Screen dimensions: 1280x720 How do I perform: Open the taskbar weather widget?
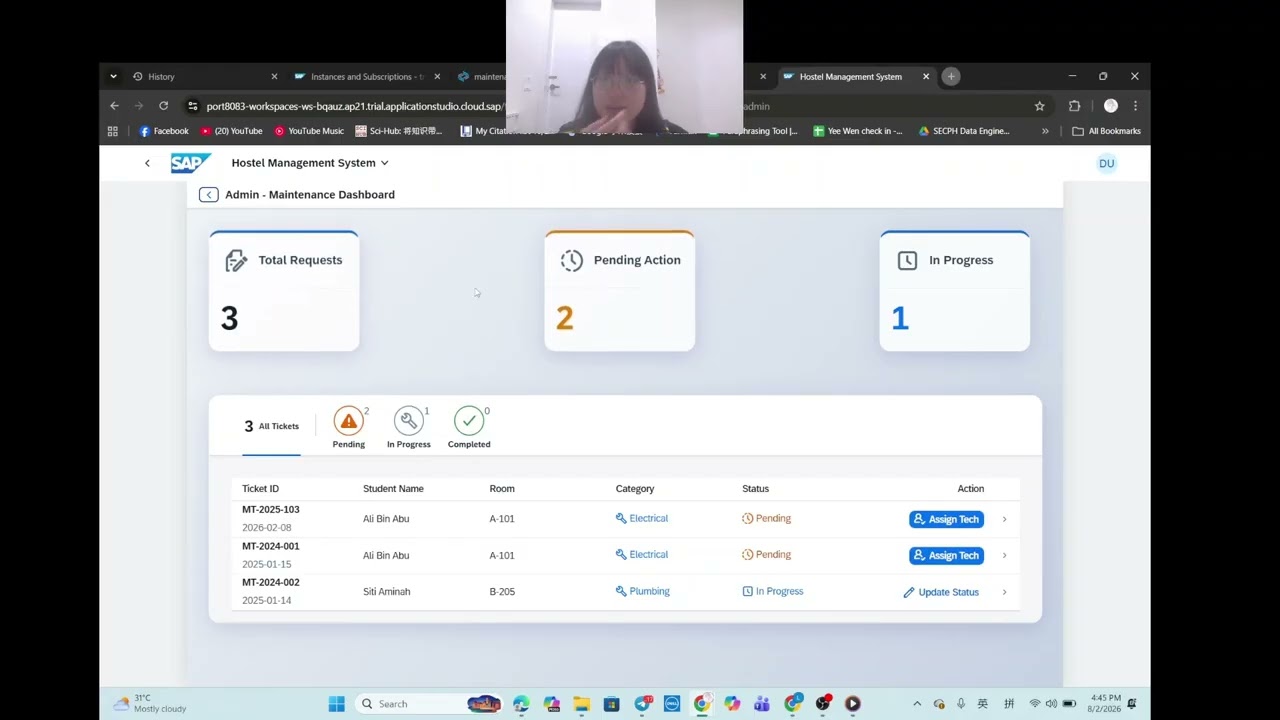coord(151,704)
